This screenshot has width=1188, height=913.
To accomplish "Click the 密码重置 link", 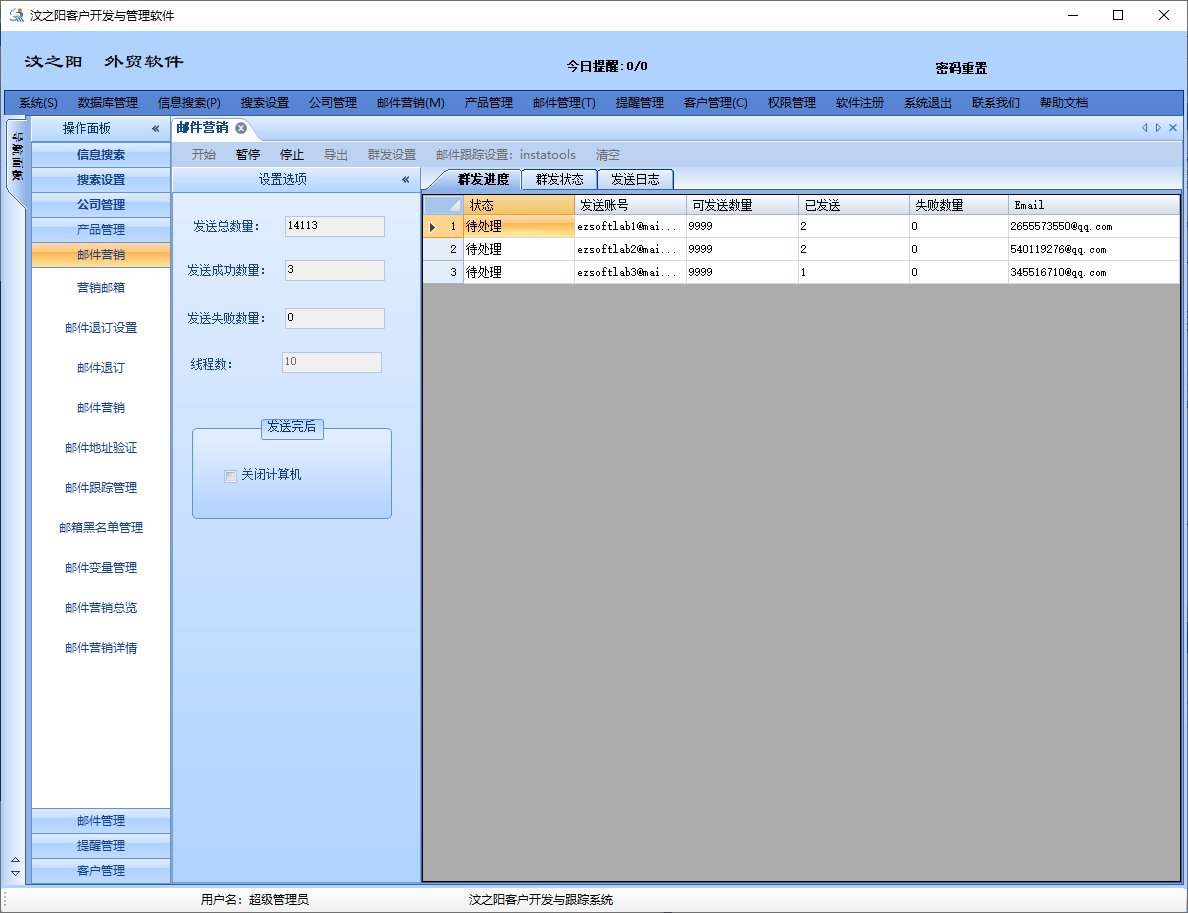I will [960, 66].
